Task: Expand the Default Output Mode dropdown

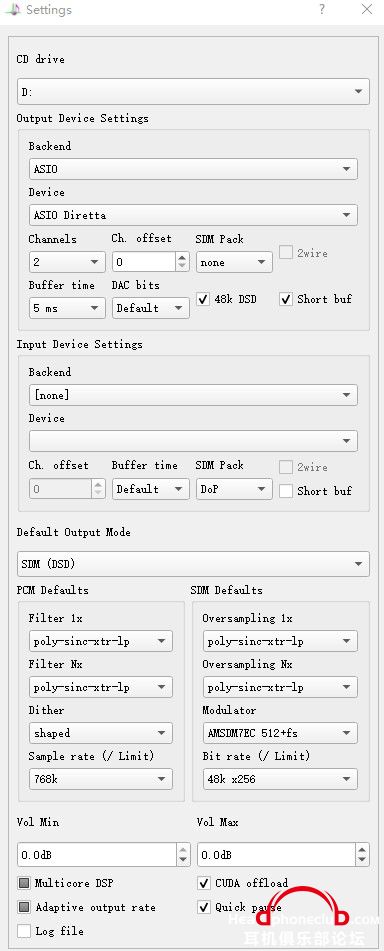Action: [x=193, y=564]
